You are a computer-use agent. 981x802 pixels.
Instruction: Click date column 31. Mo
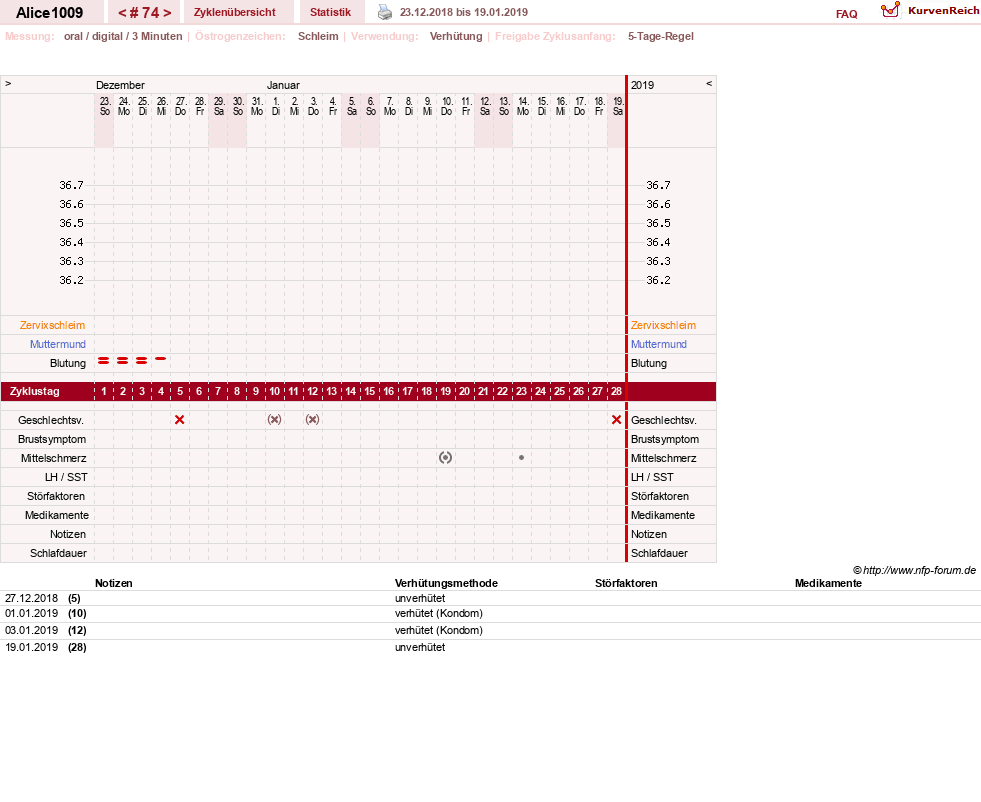[x=257, y=106]
